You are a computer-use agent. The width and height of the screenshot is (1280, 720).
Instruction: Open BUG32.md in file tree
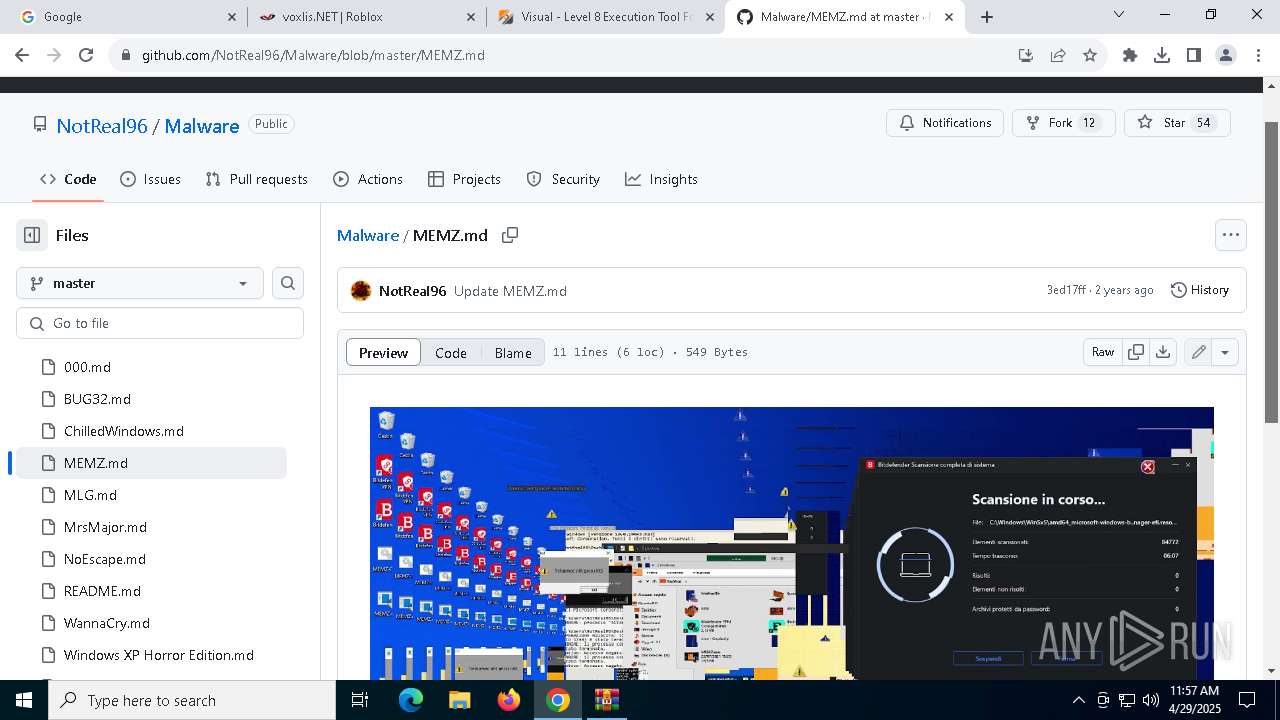[x=97, y=399]
